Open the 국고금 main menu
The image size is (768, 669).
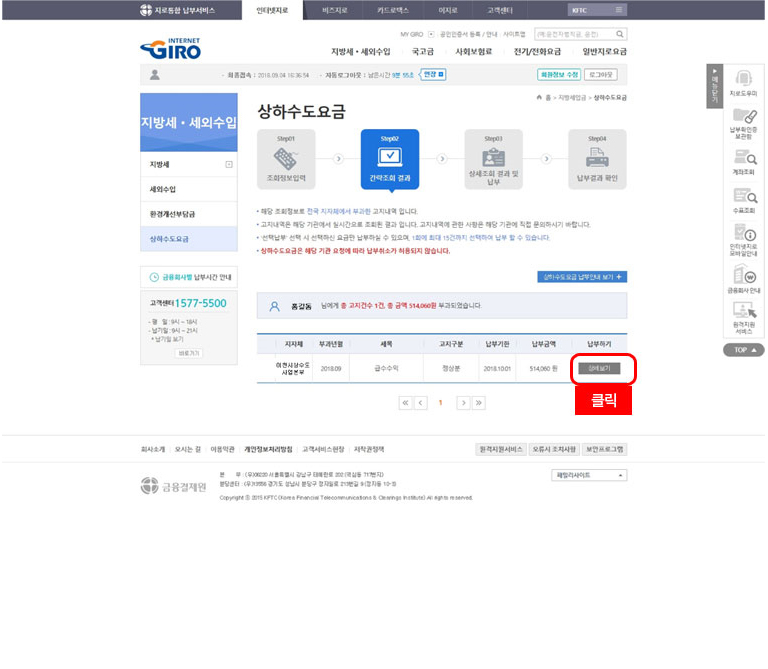click(x=423, y=51)
